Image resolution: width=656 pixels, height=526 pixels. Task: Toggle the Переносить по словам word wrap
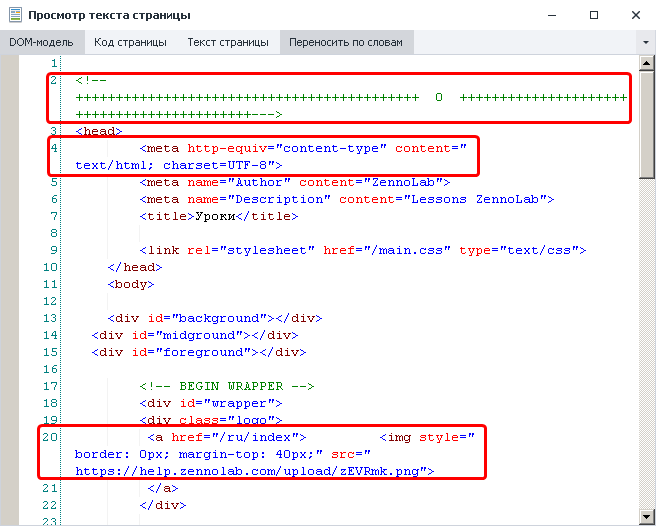[347, 43]
